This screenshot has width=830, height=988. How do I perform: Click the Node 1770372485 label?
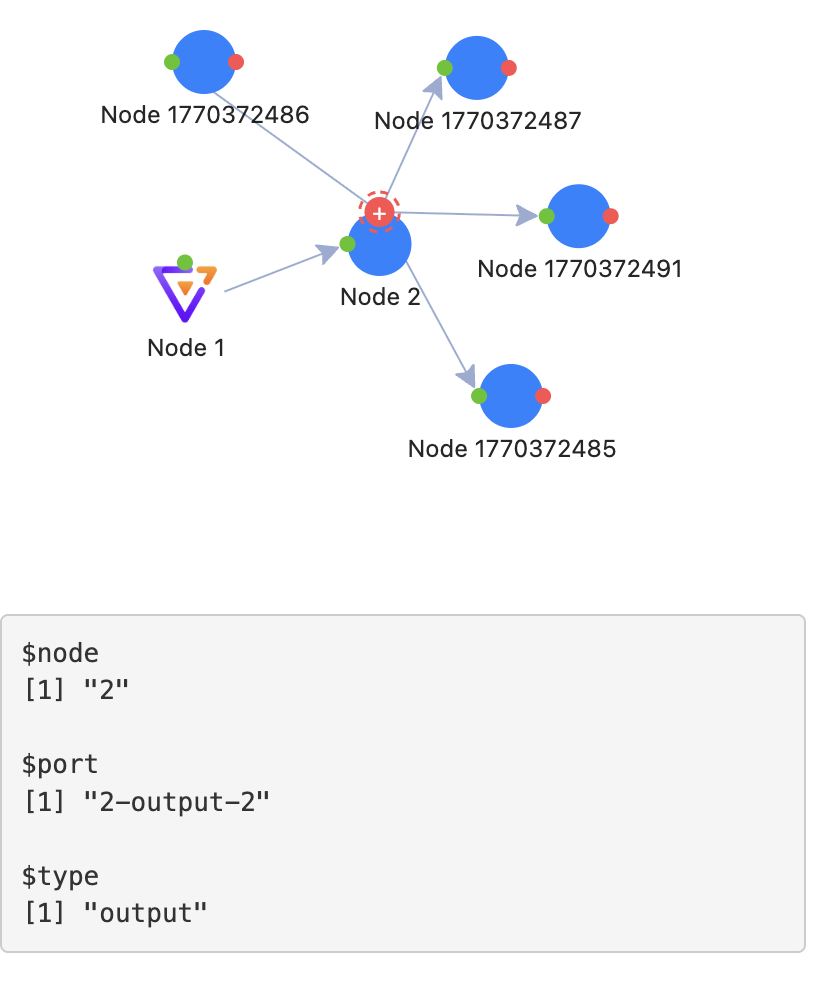[x=512, y=449]
